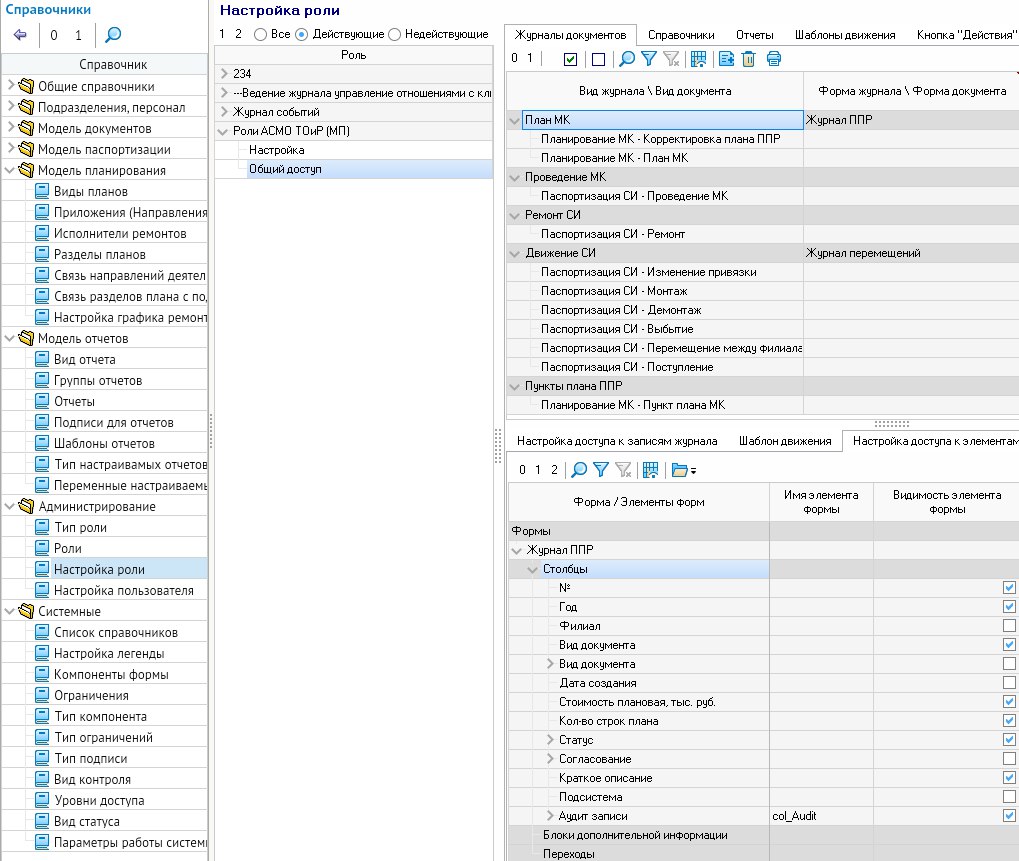This screenshot has height=861, width=1019.
Task: Open grid settings in form elements toolbar
Action: (651, 470)
